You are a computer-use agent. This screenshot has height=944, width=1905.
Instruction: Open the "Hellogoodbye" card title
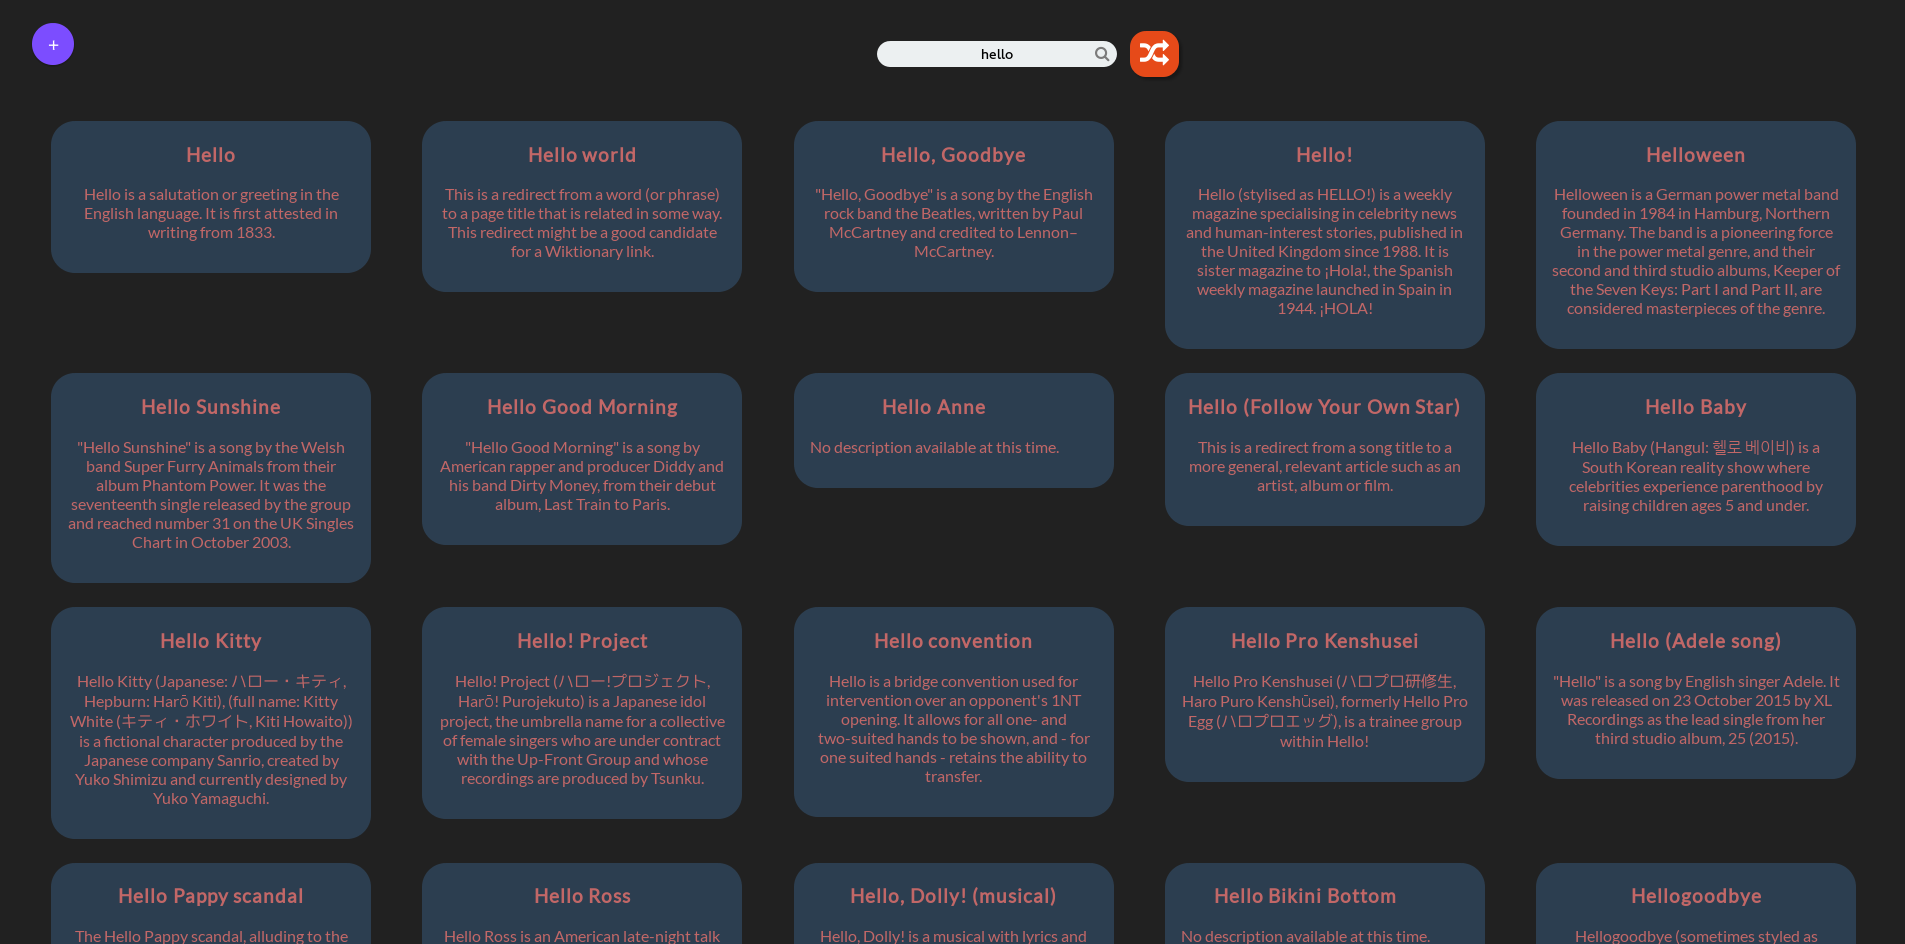(1696, 896)
